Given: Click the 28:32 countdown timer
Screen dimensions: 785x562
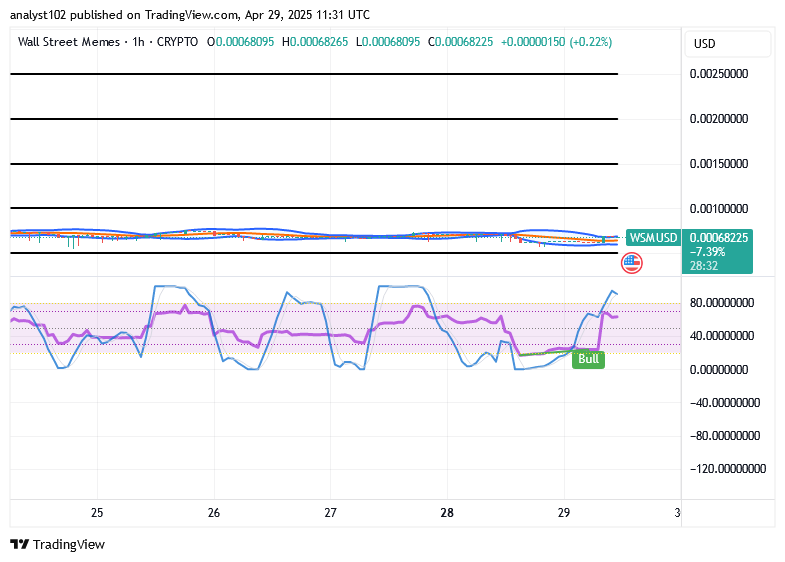Looking at the screenshot, I should [x=704, y=266].
